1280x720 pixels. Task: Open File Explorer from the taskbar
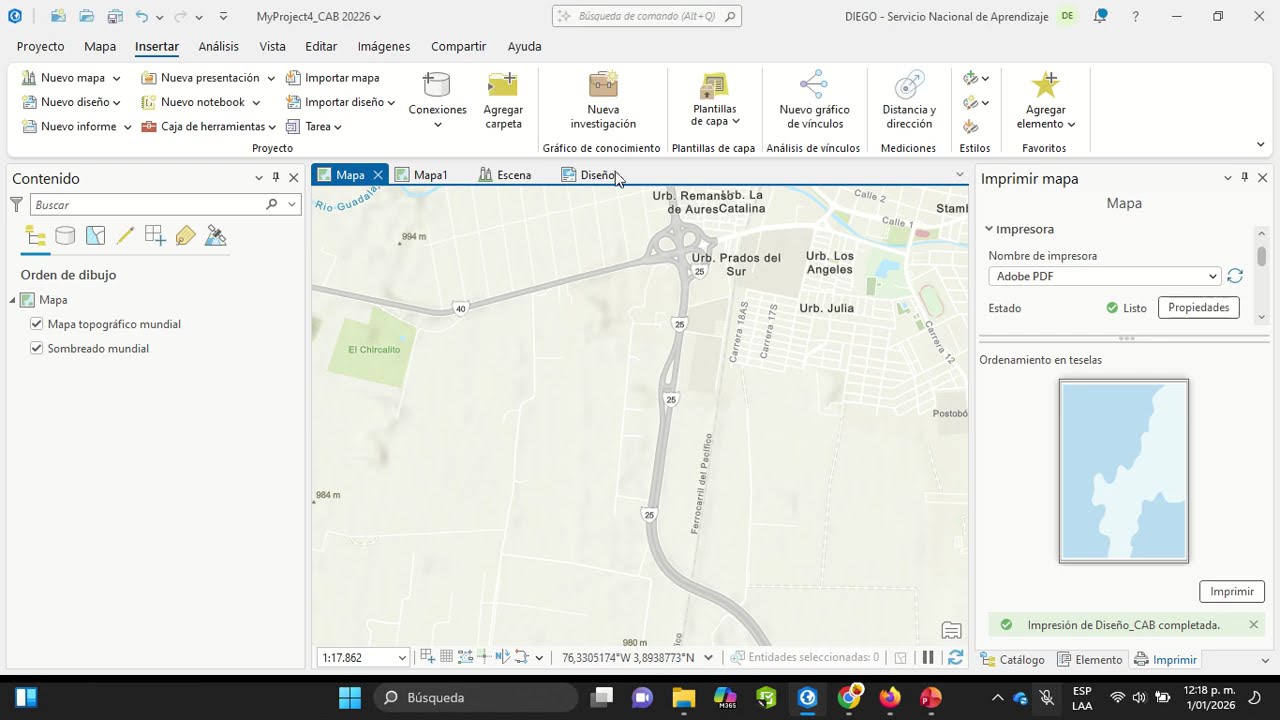tap(683, 697)
